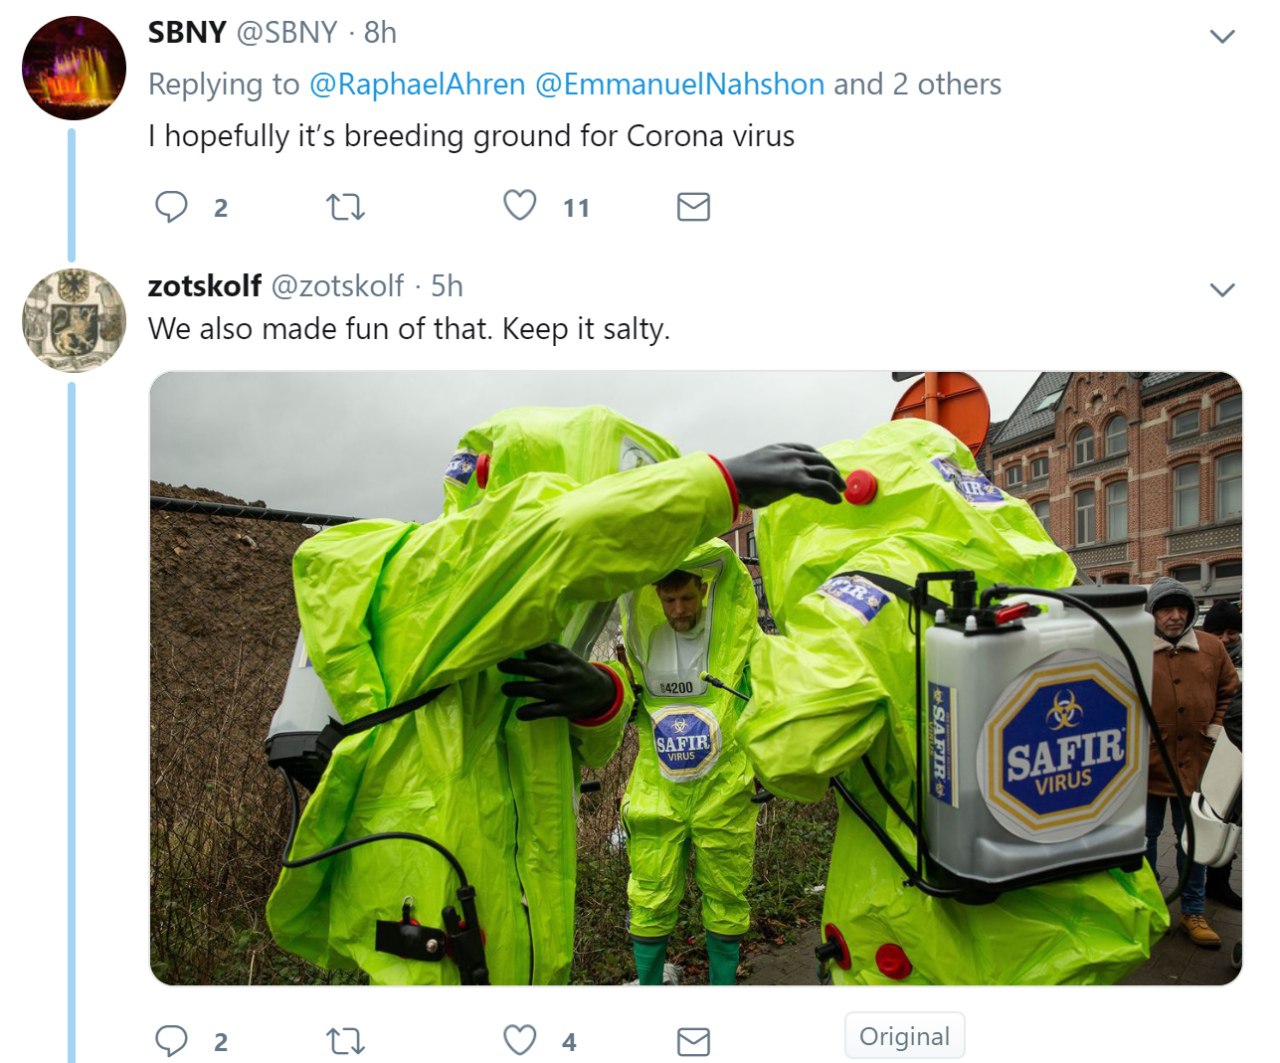Open the @RaphaelAhren profile link
The width and height of the screenshot is (1280, 1063).
tap(417, 84)
